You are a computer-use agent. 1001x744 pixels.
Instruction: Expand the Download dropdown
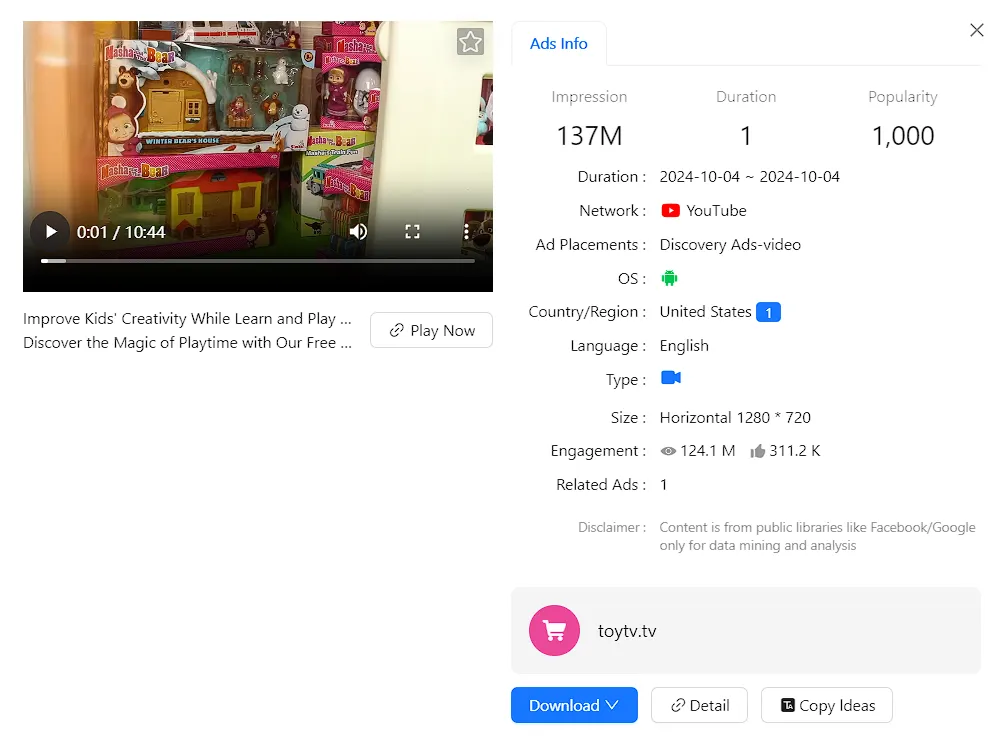[574, 705]
